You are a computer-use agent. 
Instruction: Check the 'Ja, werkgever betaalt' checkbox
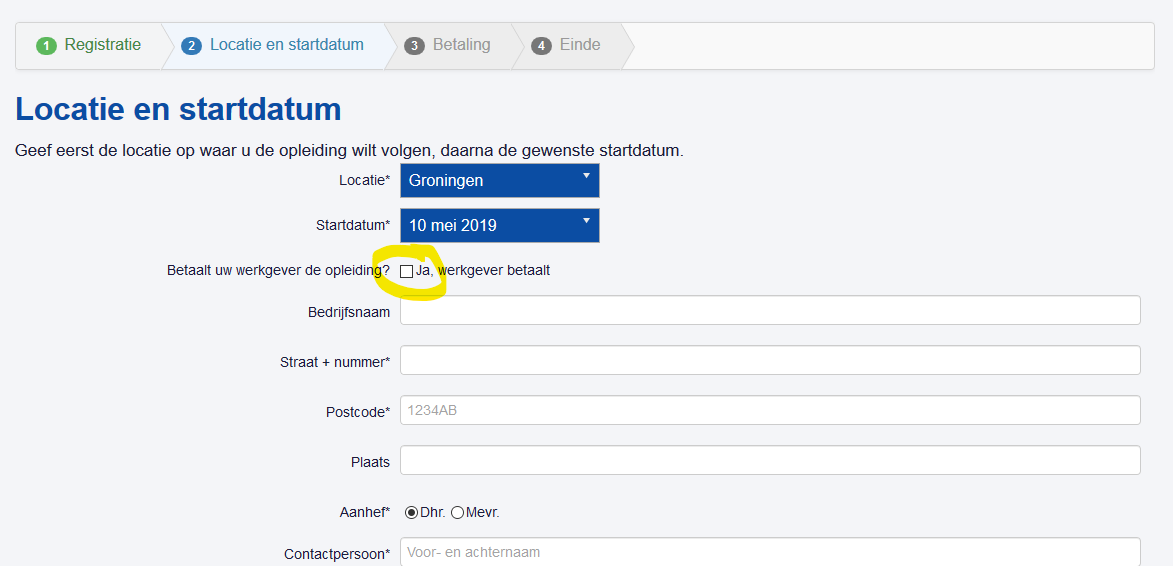(x=406, y=271)
